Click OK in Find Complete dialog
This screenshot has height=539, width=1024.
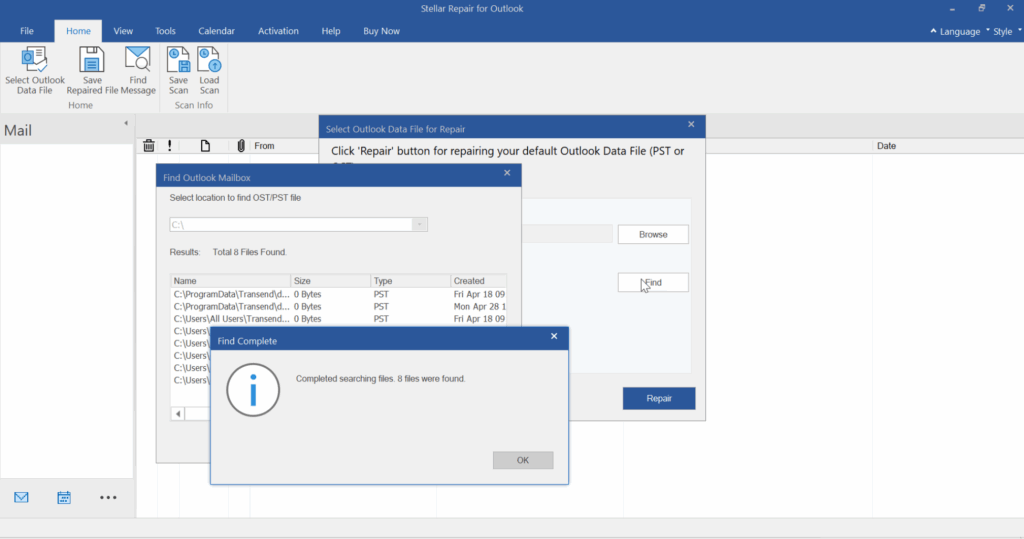pos(523,460)
